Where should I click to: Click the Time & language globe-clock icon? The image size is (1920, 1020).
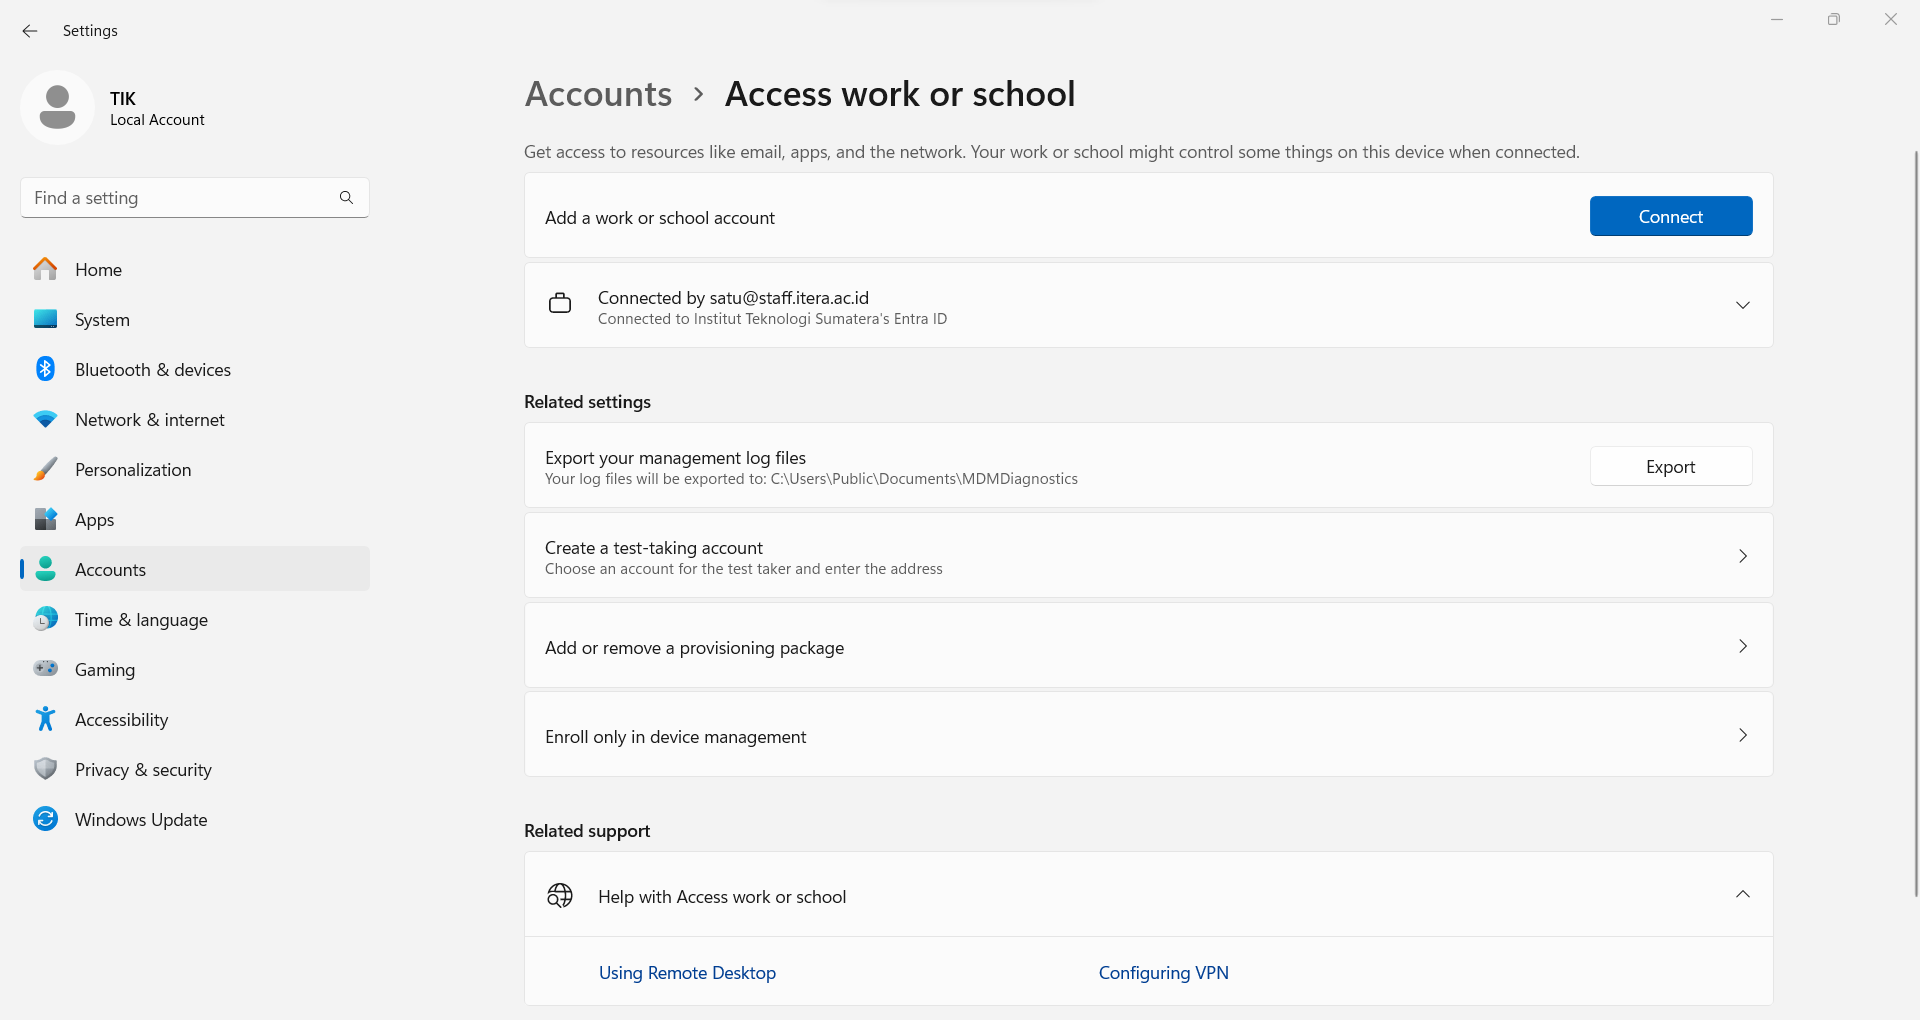pyautogui.click(x=45, y=619)
